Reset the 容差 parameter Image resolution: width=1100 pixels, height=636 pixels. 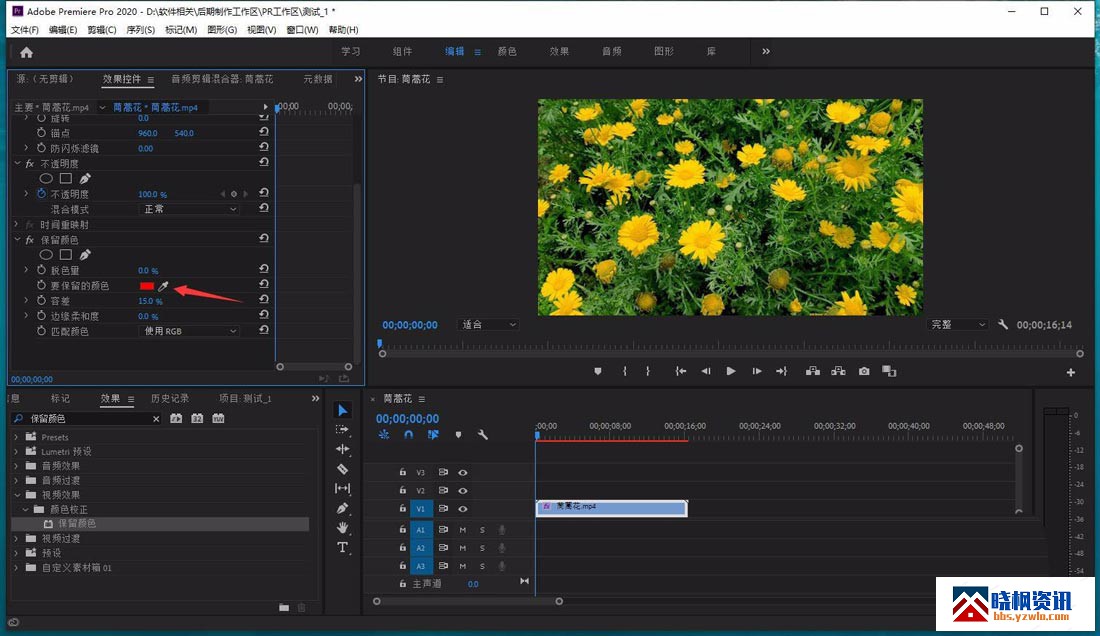point(264,299)
